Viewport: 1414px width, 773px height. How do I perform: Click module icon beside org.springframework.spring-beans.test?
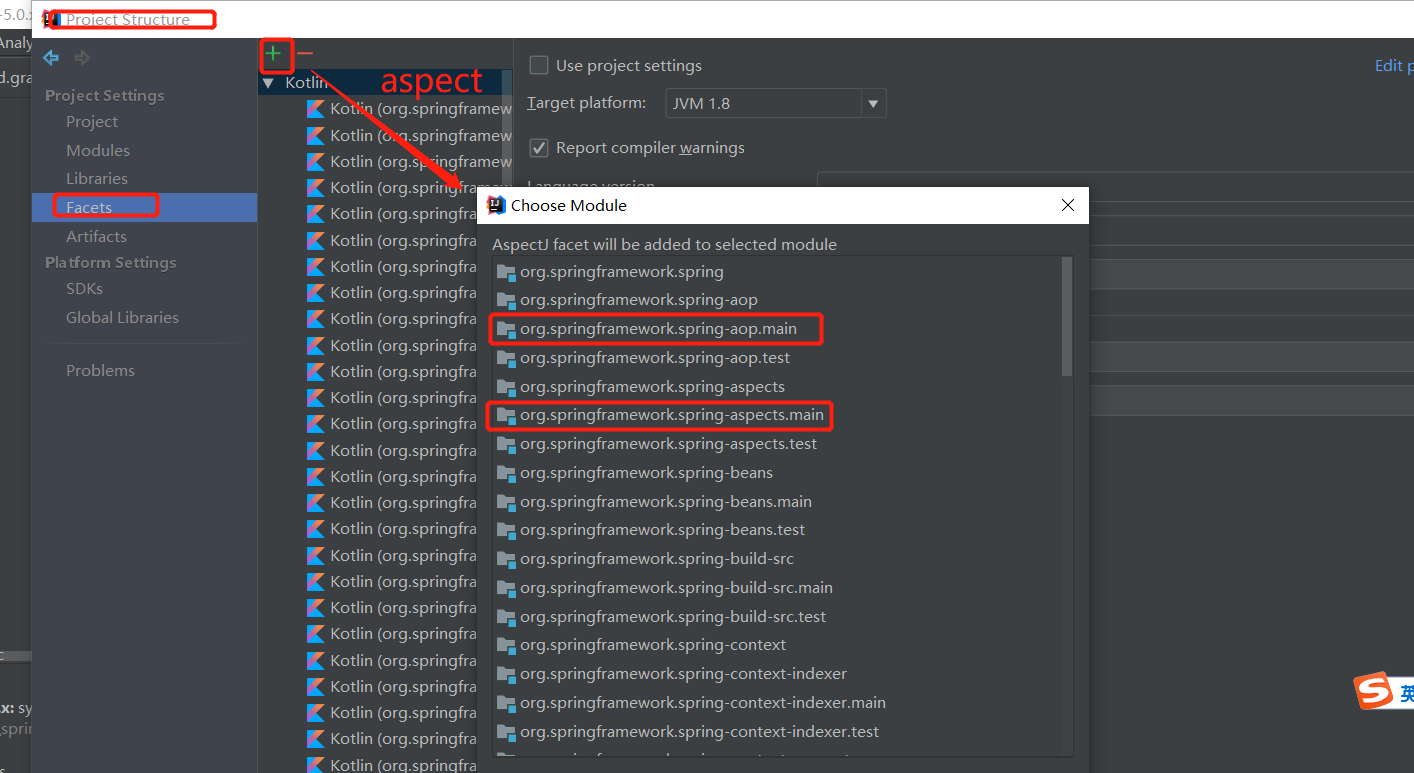[x=506, y=530]
